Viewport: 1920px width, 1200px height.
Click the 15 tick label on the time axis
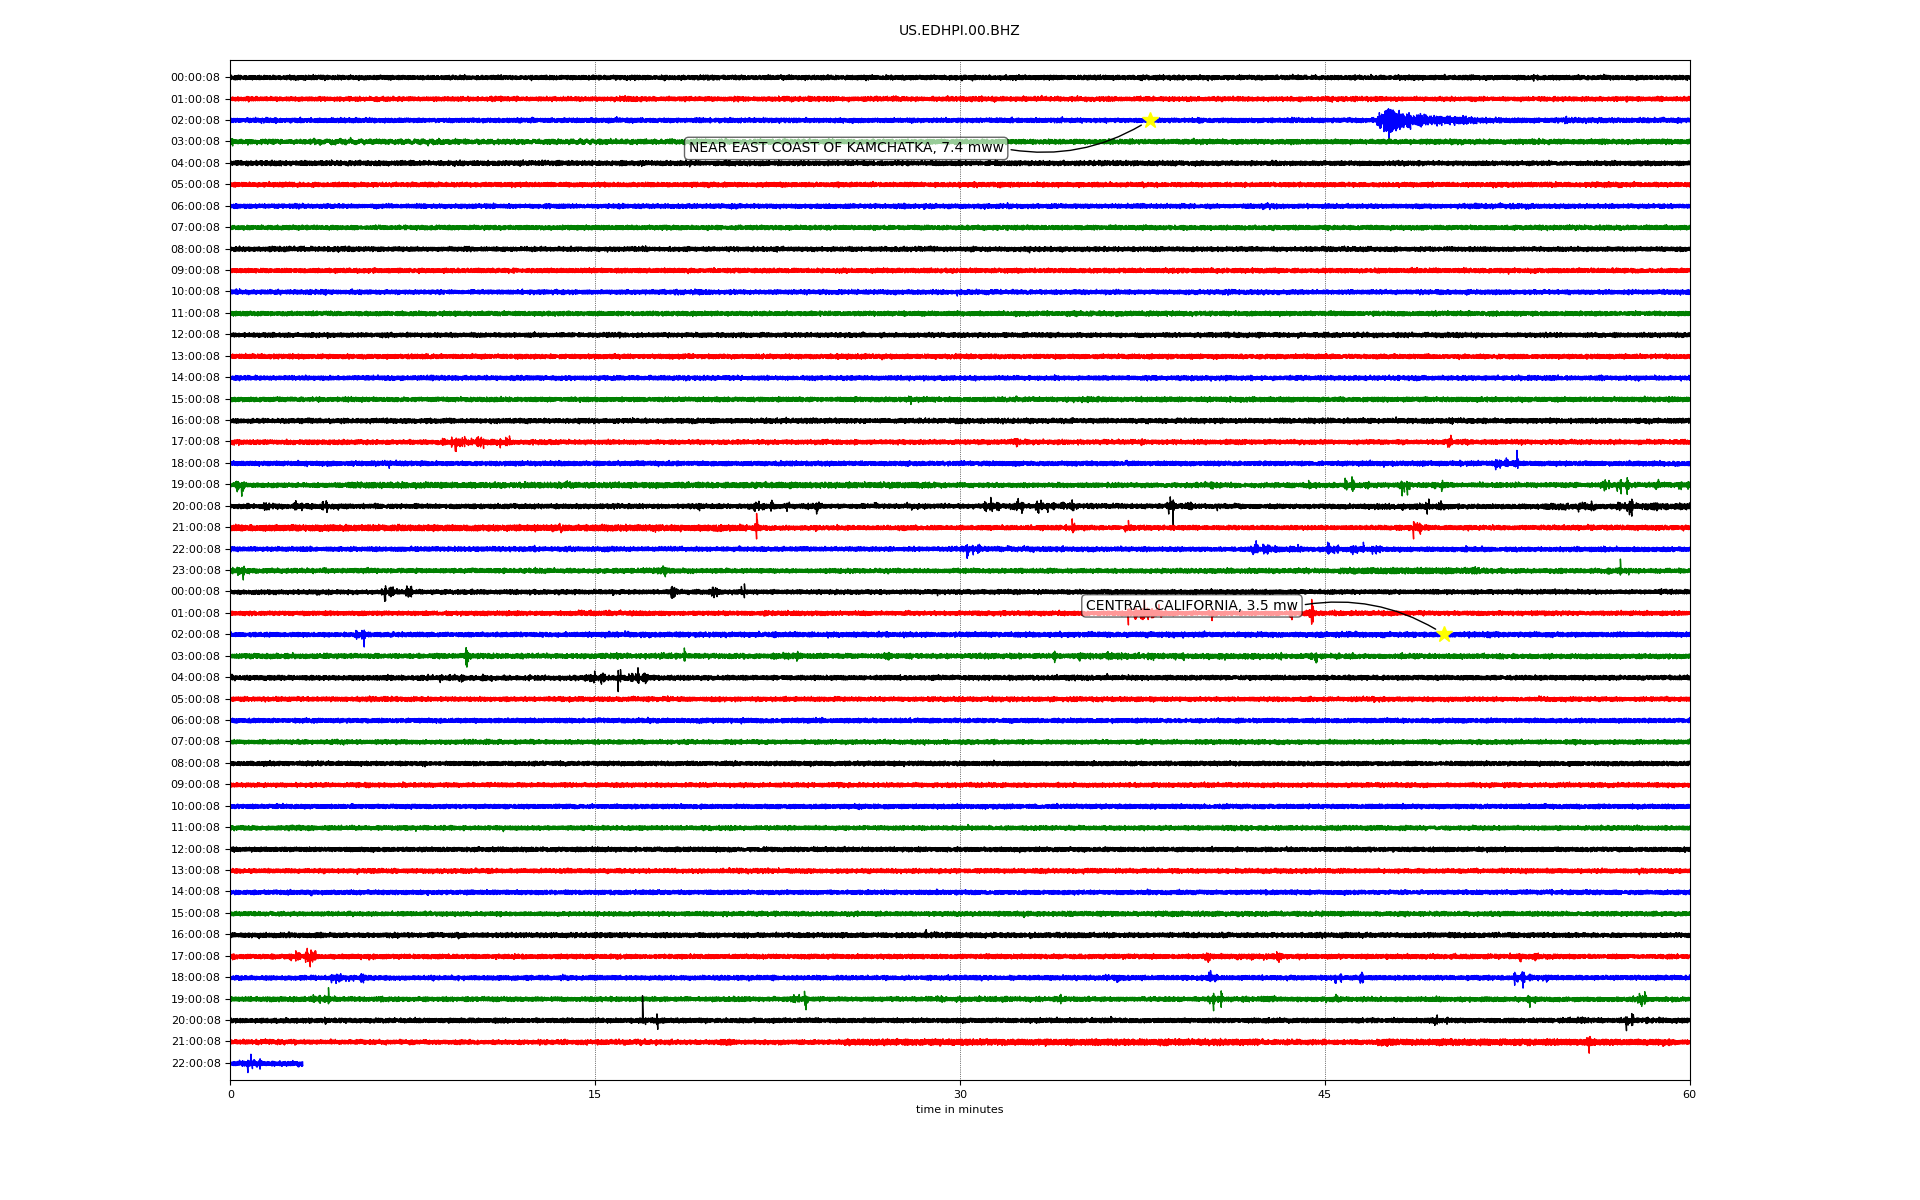pyautogui.click(x=595, y=1094)
